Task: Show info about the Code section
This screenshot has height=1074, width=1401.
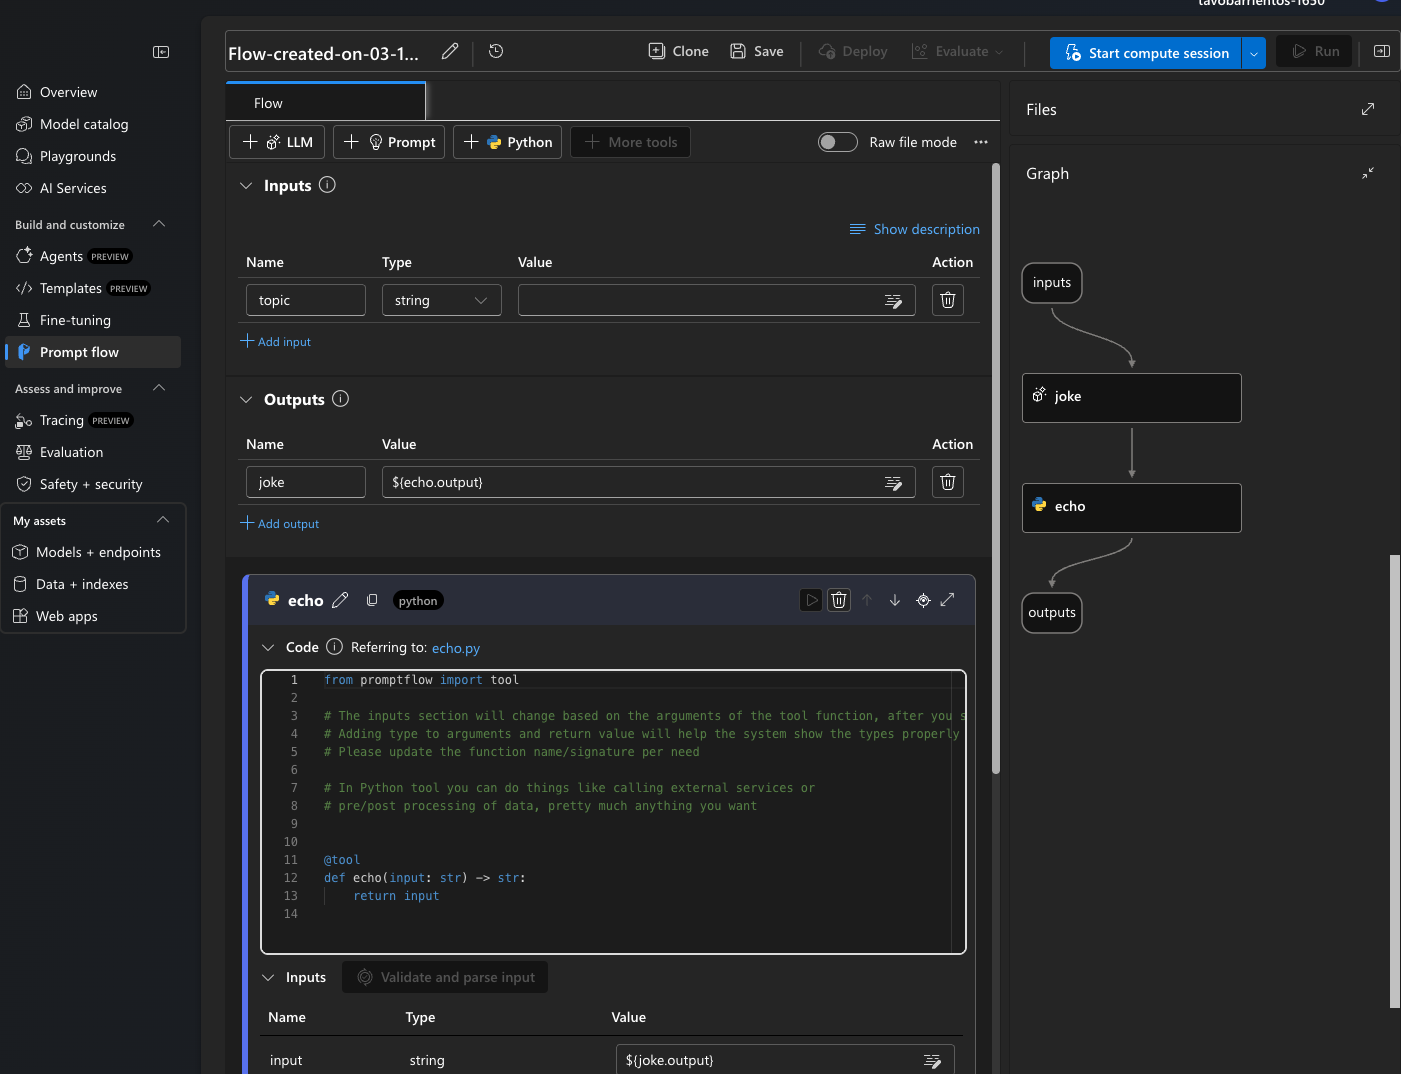Action: tap(335, 647)
